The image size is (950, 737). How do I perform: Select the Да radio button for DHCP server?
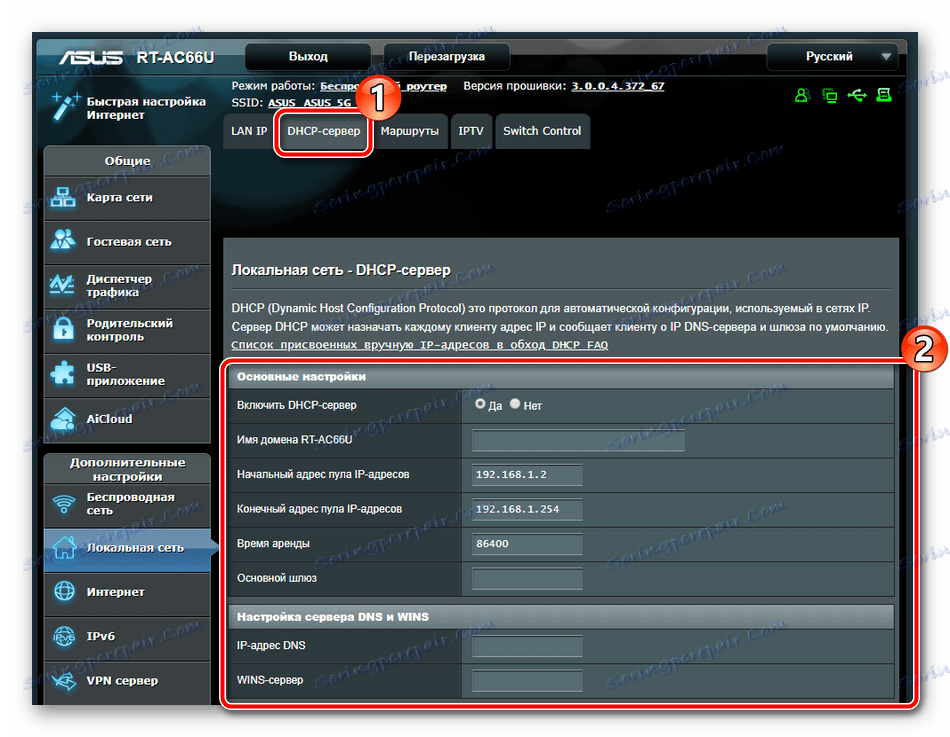(480, 404)
